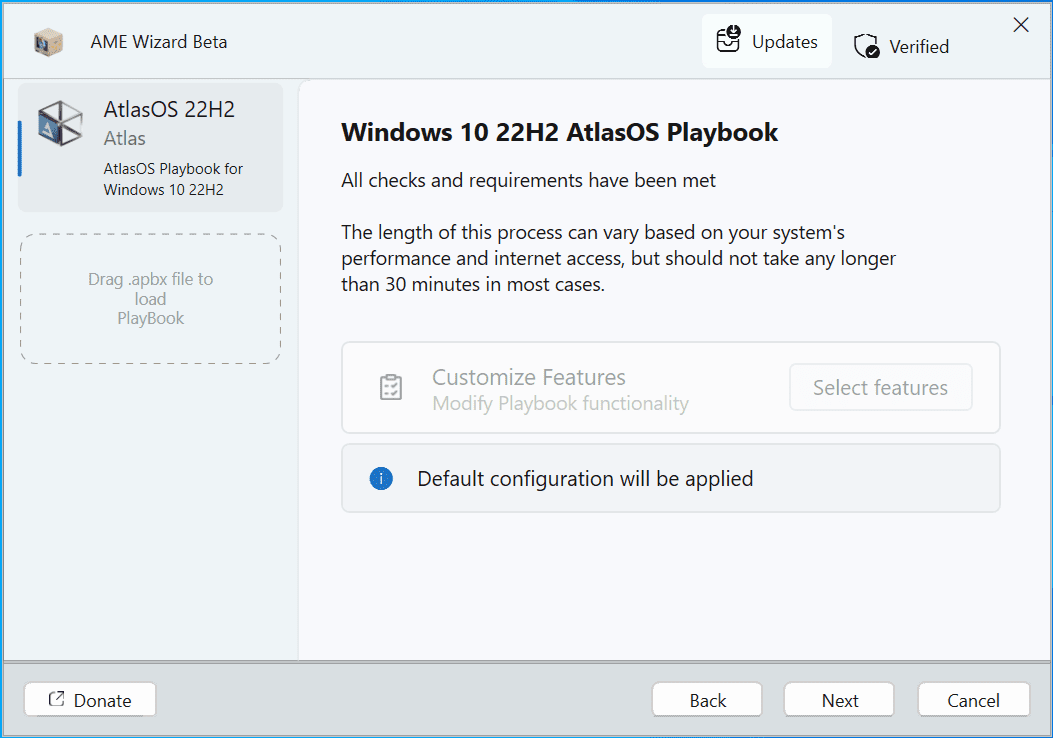Image resolution: width=1053 pixels, height=738 pixels.
Task: Cancel the wizard setup
Action: (973, 700)
